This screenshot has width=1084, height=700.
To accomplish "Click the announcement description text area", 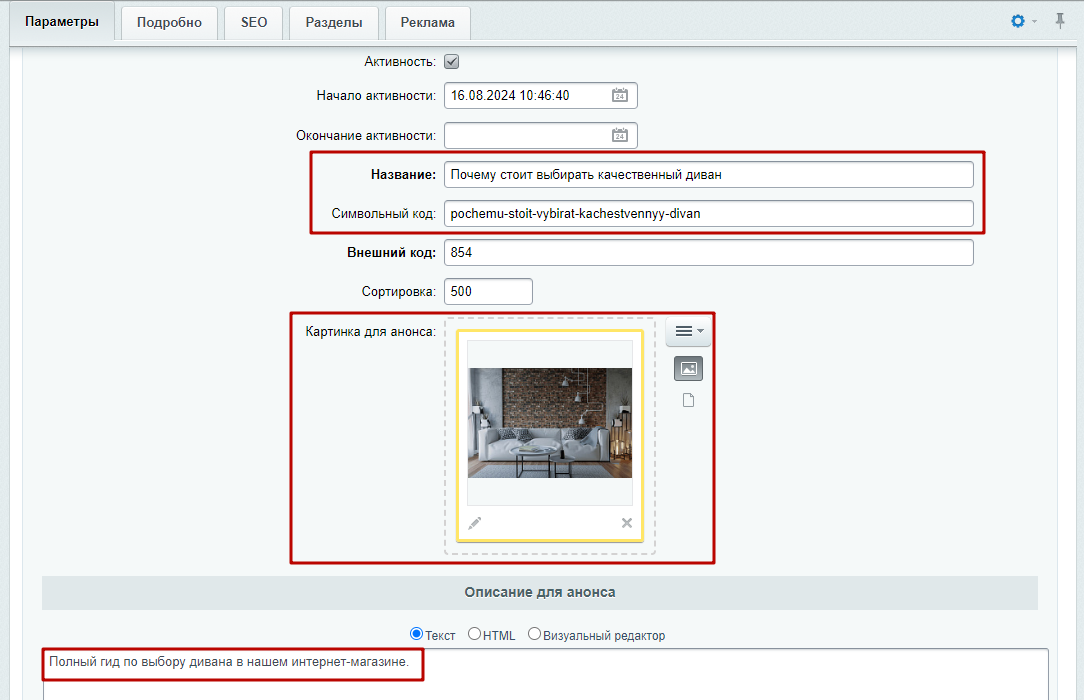I will (545, 674).
